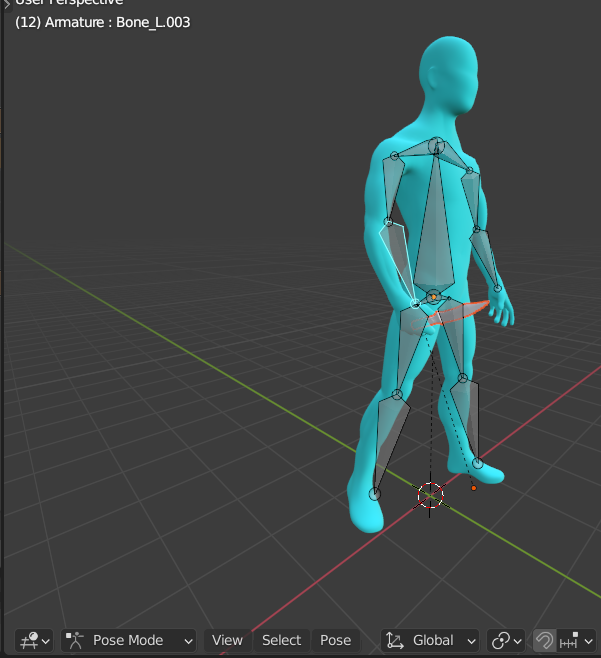Expand the toolbar with the top-left chevron
The width and height of the screenshot is (601, 658).
(7, 3)
